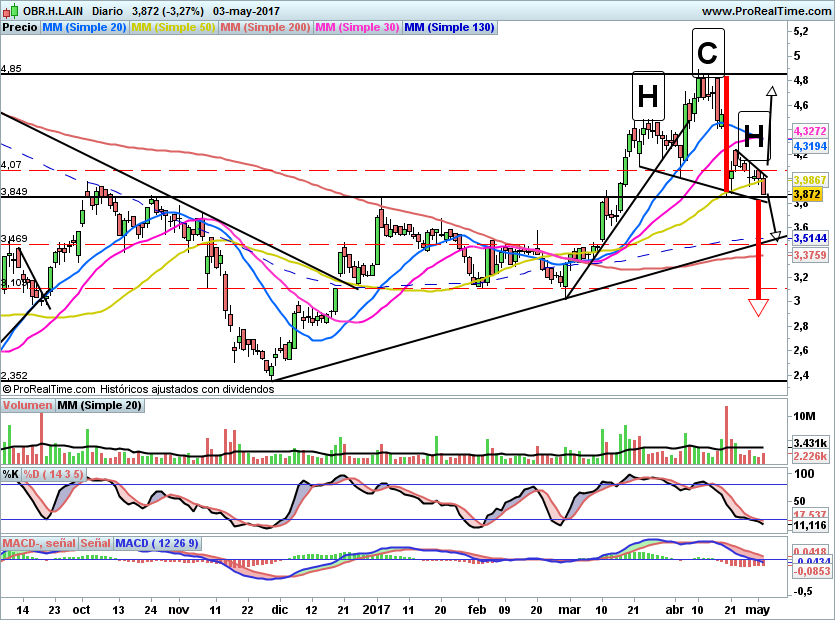Click the 3,431k volume value tag
The image size is (835, 620).
[808, 442]
